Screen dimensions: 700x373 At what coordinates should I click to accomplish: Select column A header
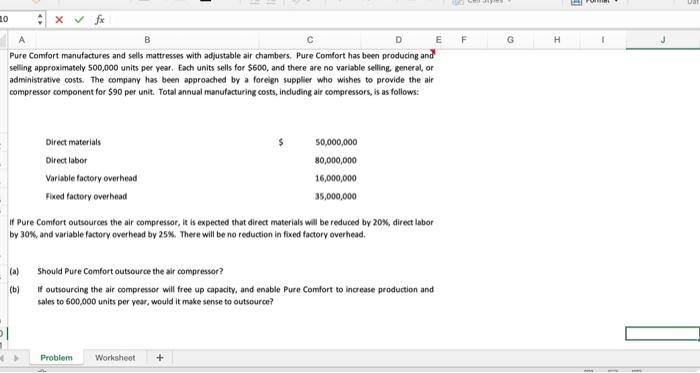pos(21,40)
